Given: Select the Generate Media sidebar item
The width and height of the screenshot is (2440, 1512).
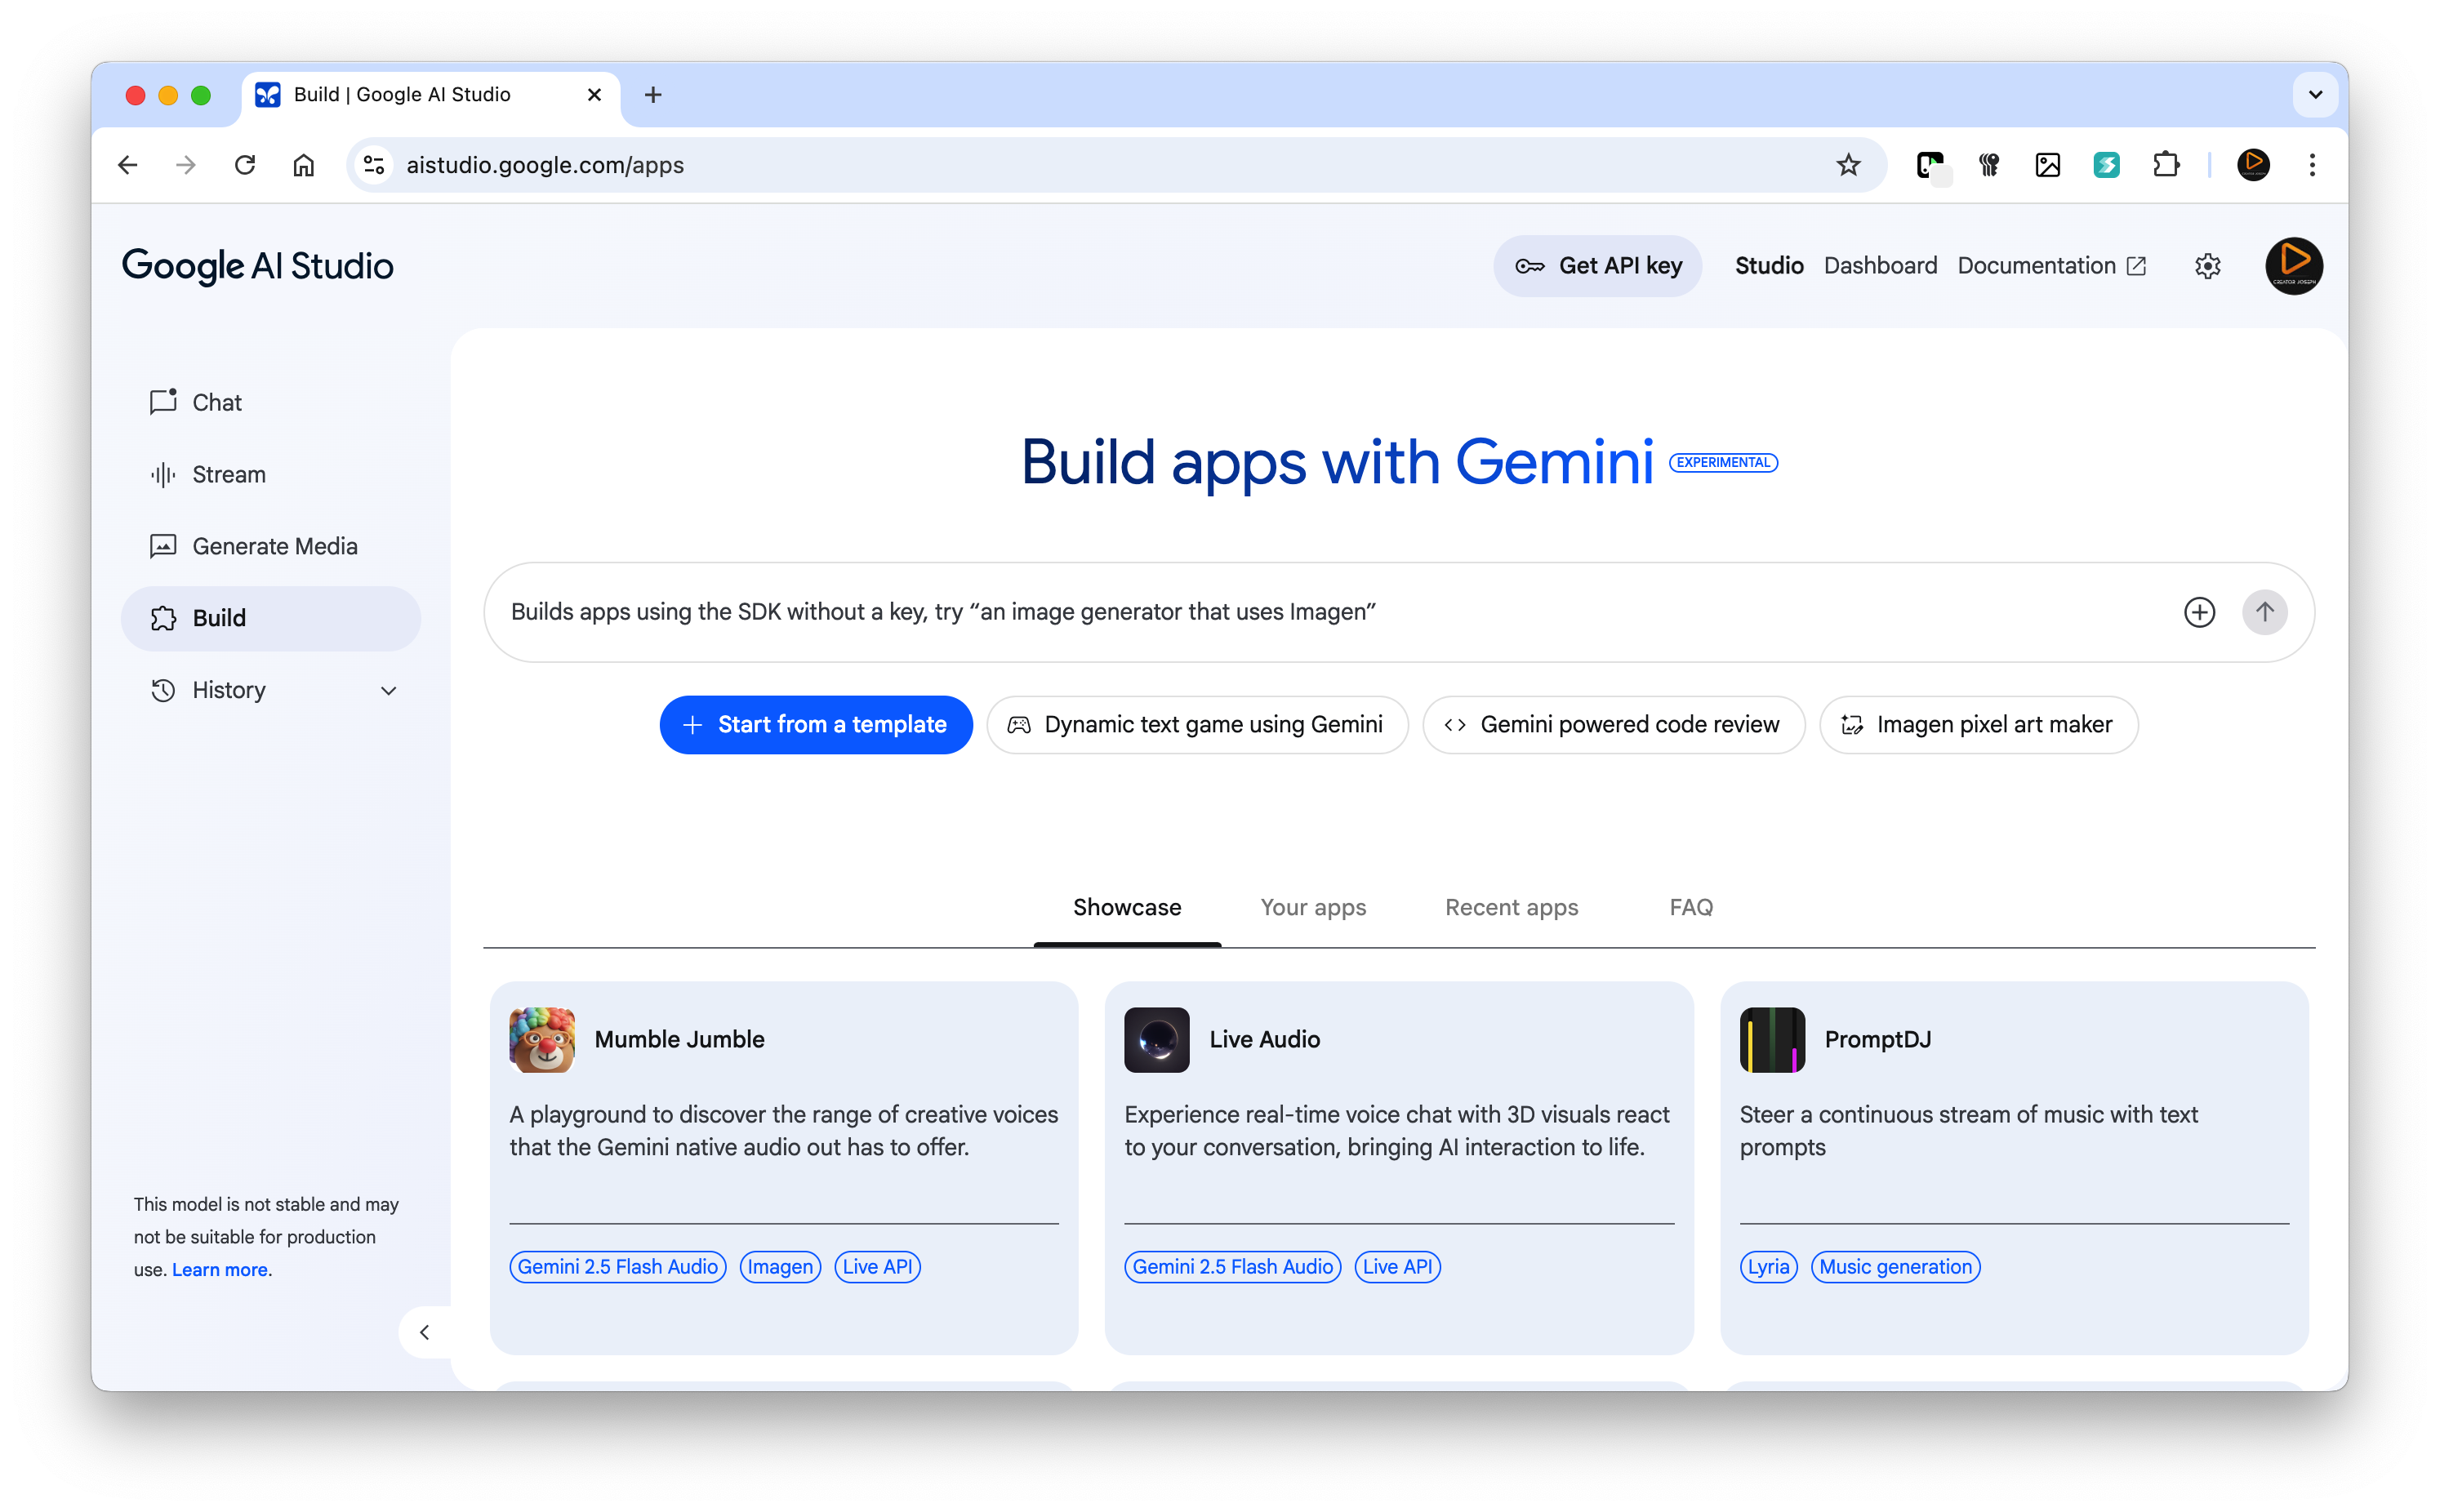Looking at the screenshot, I should [273, 546].
